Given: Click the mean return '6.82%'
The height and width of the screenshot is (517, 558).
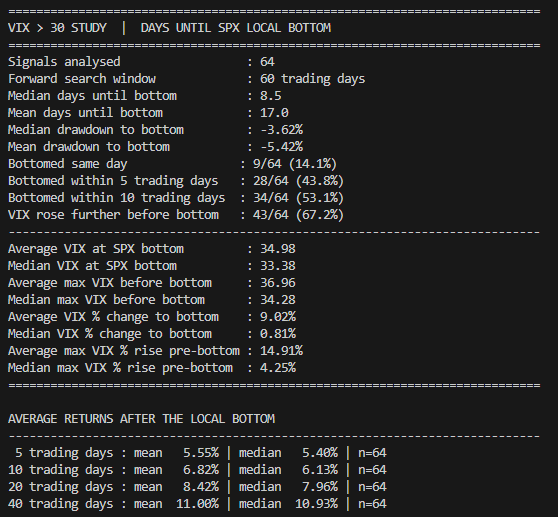Looking at the screenshot, I should pyautogui.click(x=201, y=470).
